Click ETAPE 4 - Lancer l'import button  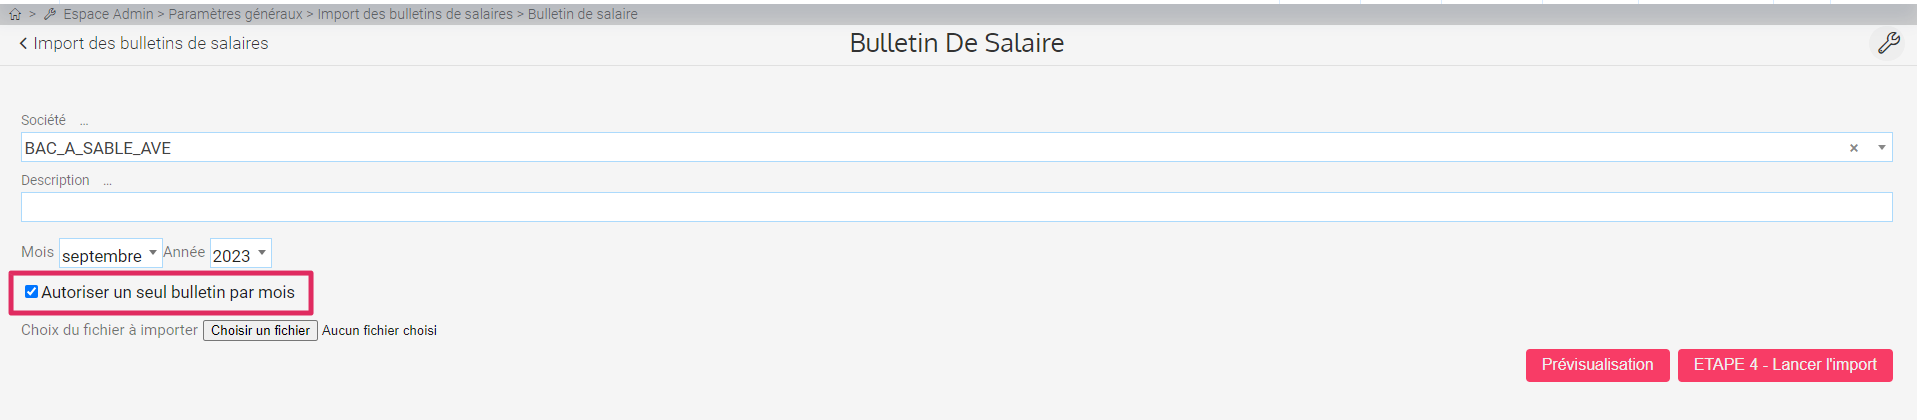1784,365
